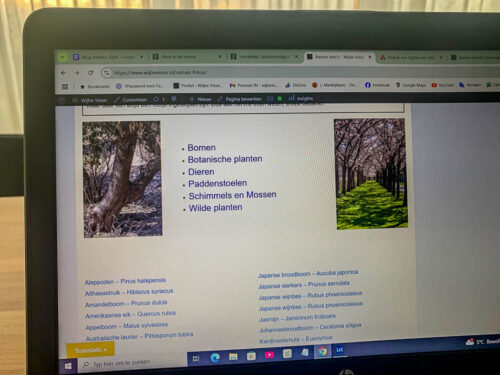Open Microsoft Store from the taskbar
The height and width of the screenshot is (375, 500).
[251, 356]
